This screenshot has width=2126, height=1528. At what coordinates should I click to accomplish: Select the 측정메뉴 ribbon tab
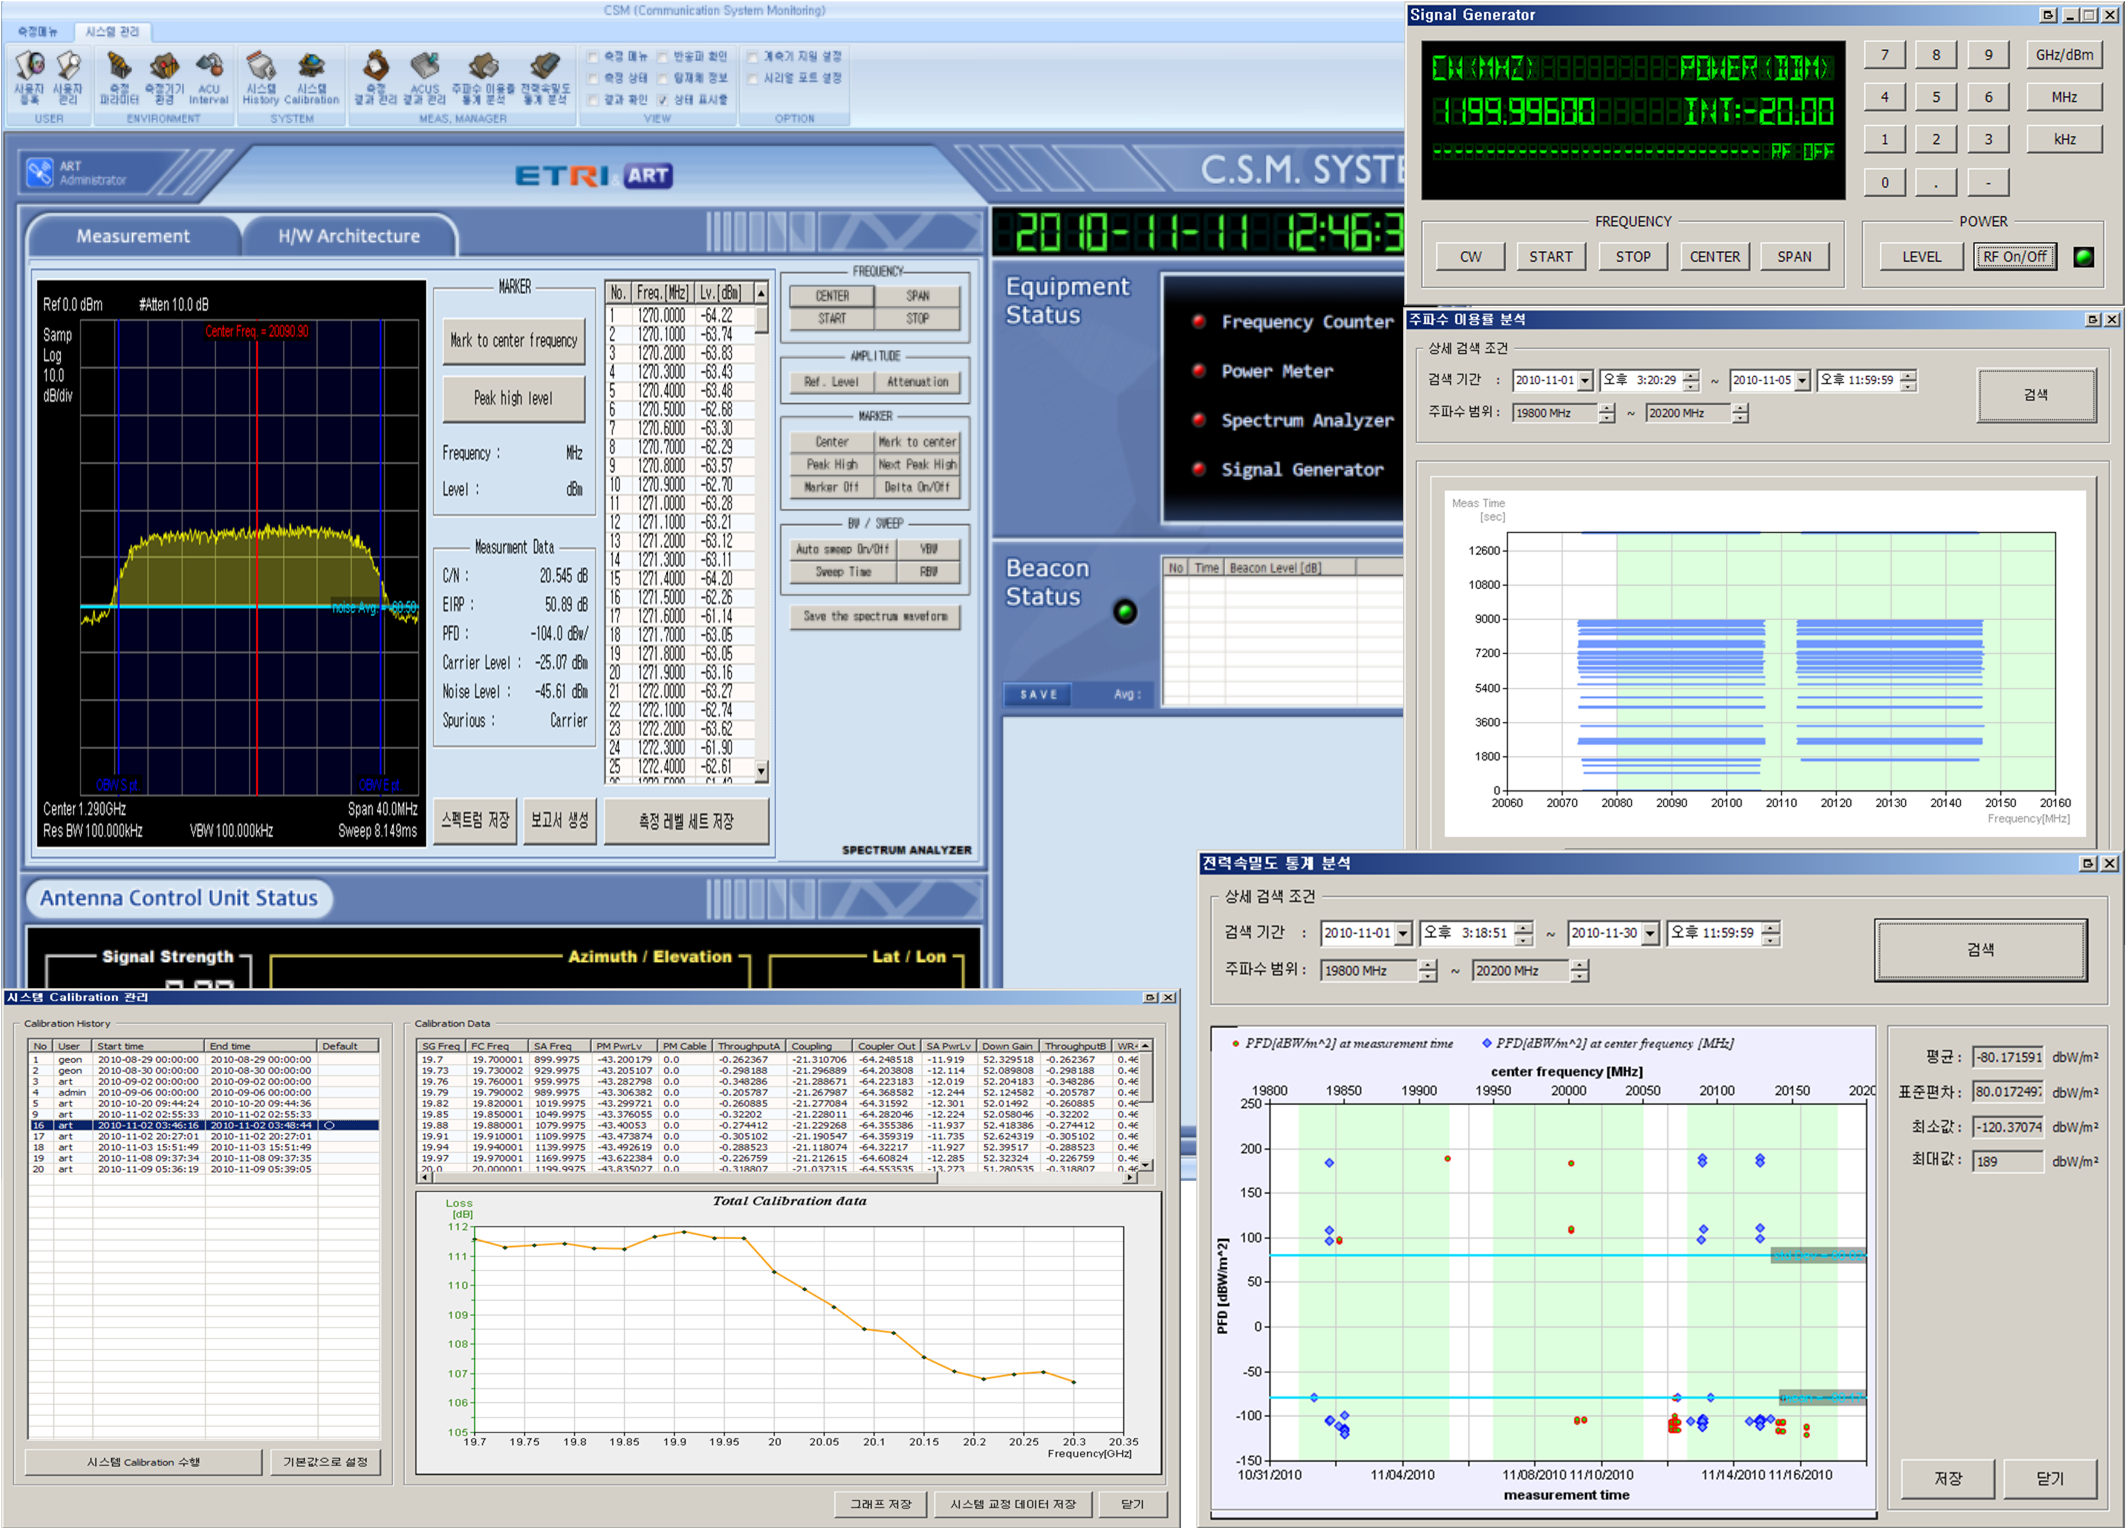click(x=38, y=32)
